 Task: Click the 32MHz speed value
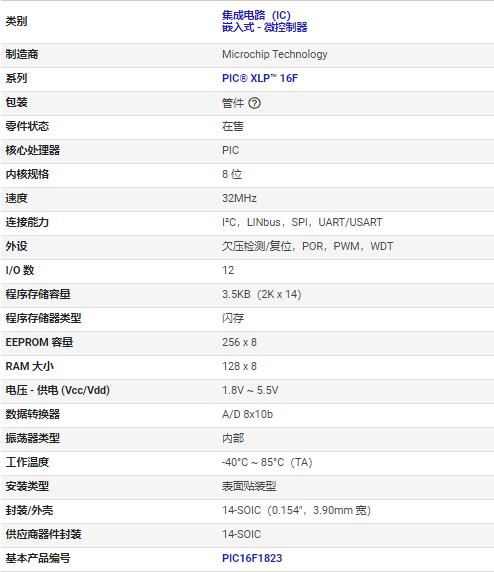click(239, 198)
